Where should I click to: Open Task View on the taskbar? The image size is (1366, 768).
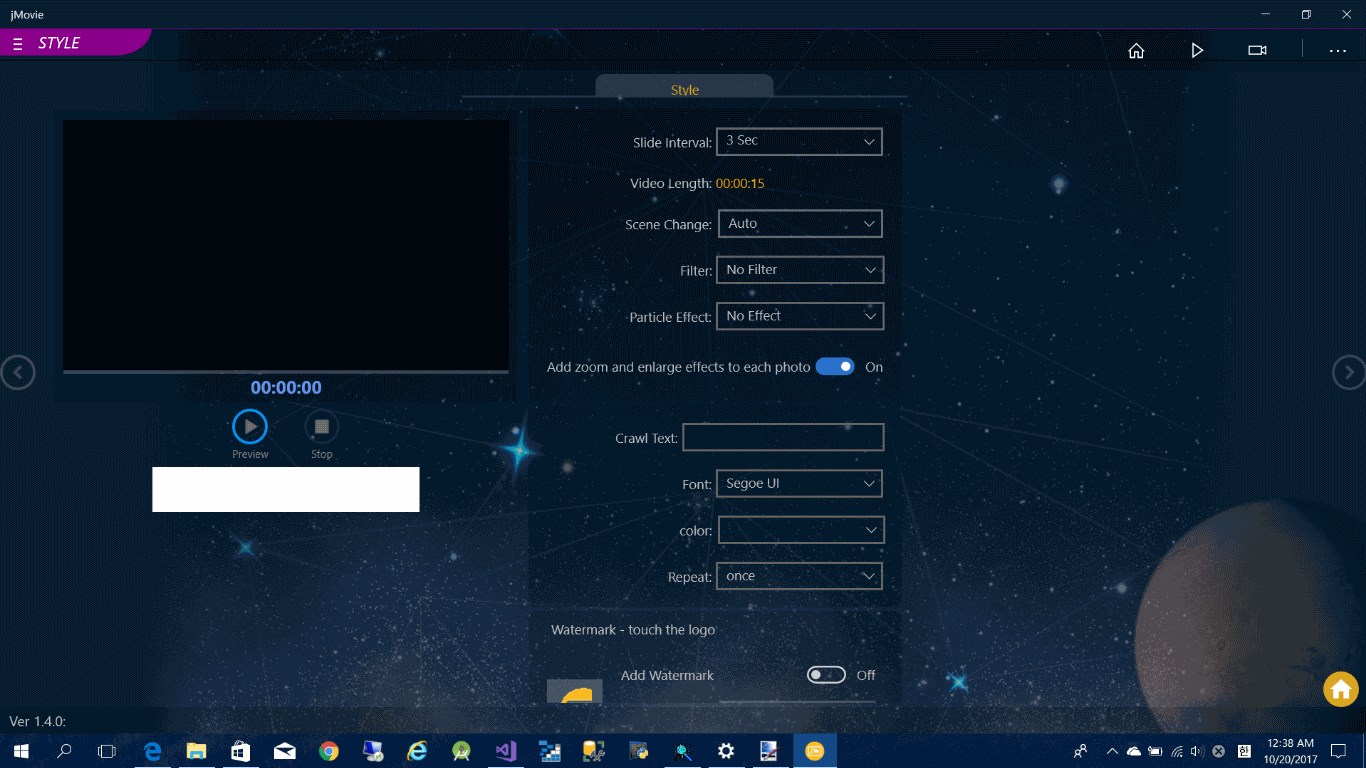[107, 751]
